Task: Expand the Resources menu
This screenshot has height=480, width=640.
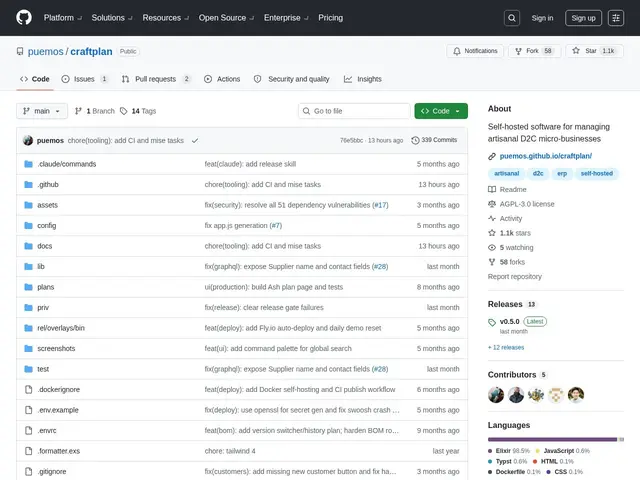Action: coord(165,18)
